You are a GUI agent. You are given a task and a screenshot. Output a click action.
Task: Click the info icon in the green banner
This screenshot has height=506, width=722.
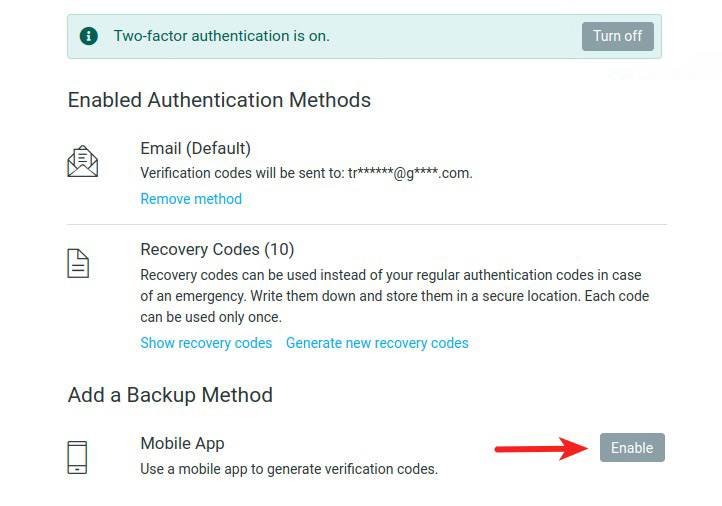(x=89, y=36)
